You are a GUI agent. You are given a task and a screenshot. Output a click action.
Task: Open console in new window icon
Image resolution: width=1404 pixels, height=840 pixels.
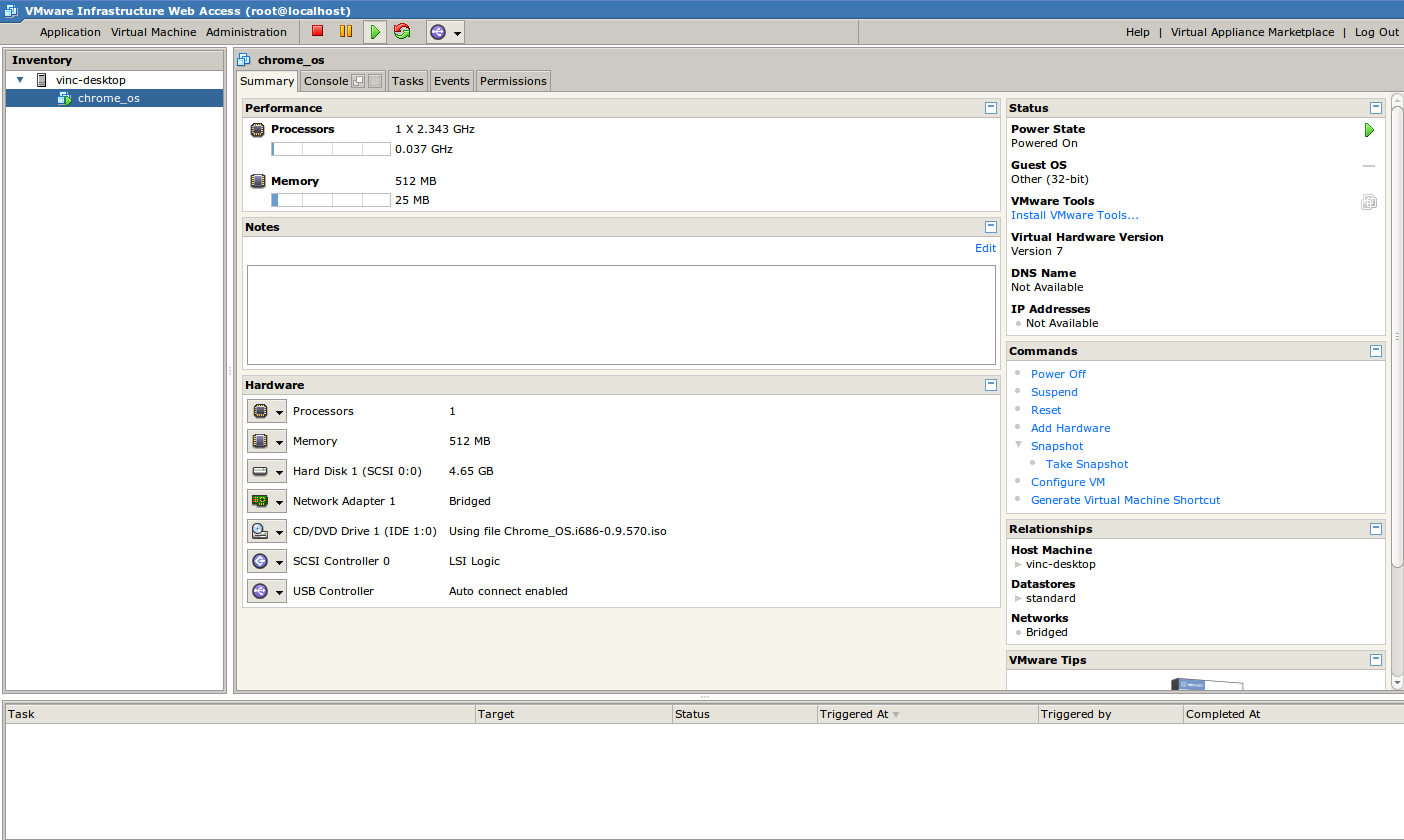tap(358, 81)
